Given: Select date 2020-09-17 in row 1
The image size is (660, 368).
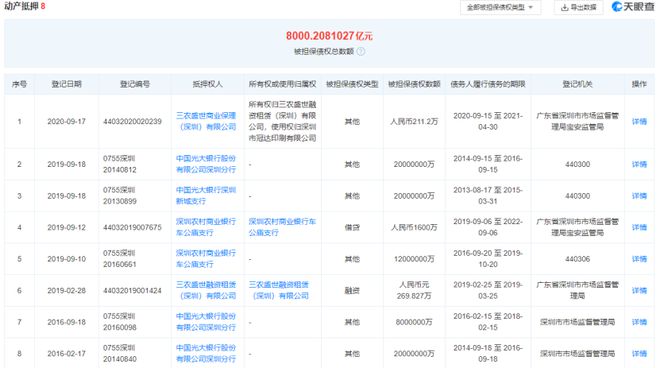Looking at the screenshot, I should pos(67,122).
